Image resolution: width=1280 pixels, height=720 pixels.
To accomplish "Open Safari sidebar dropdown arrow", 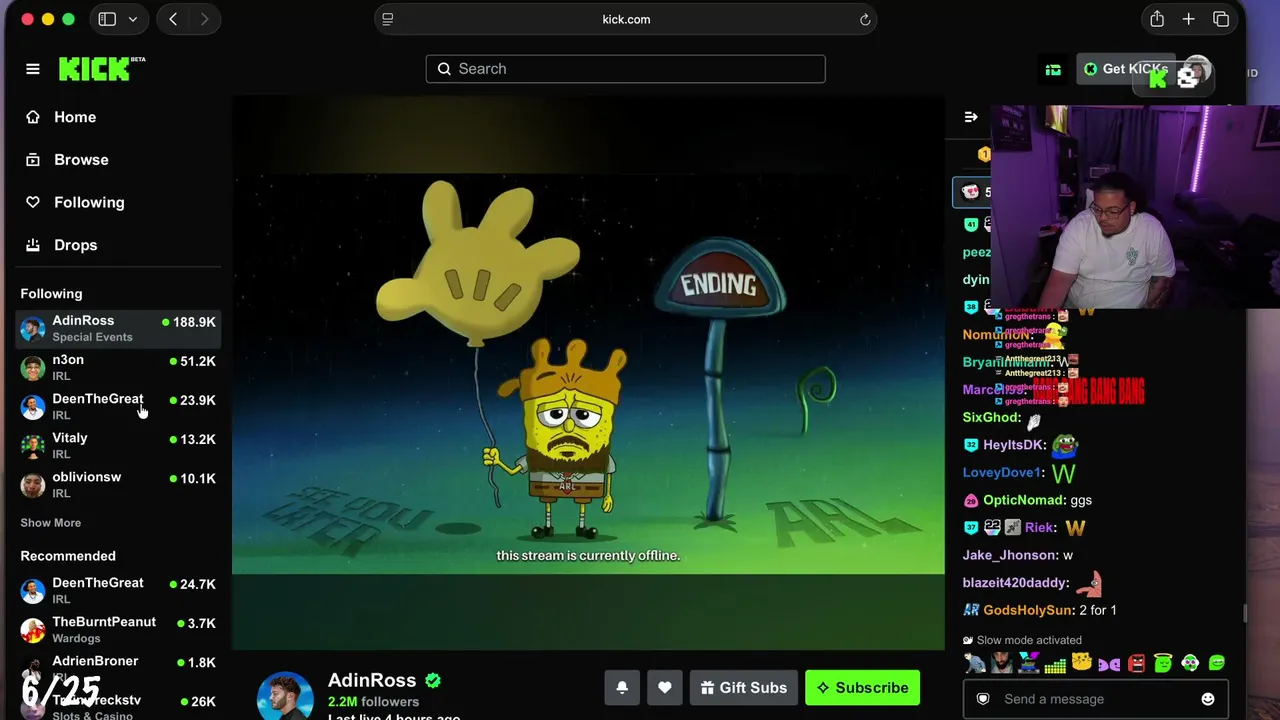I will [x=133, y=19].
